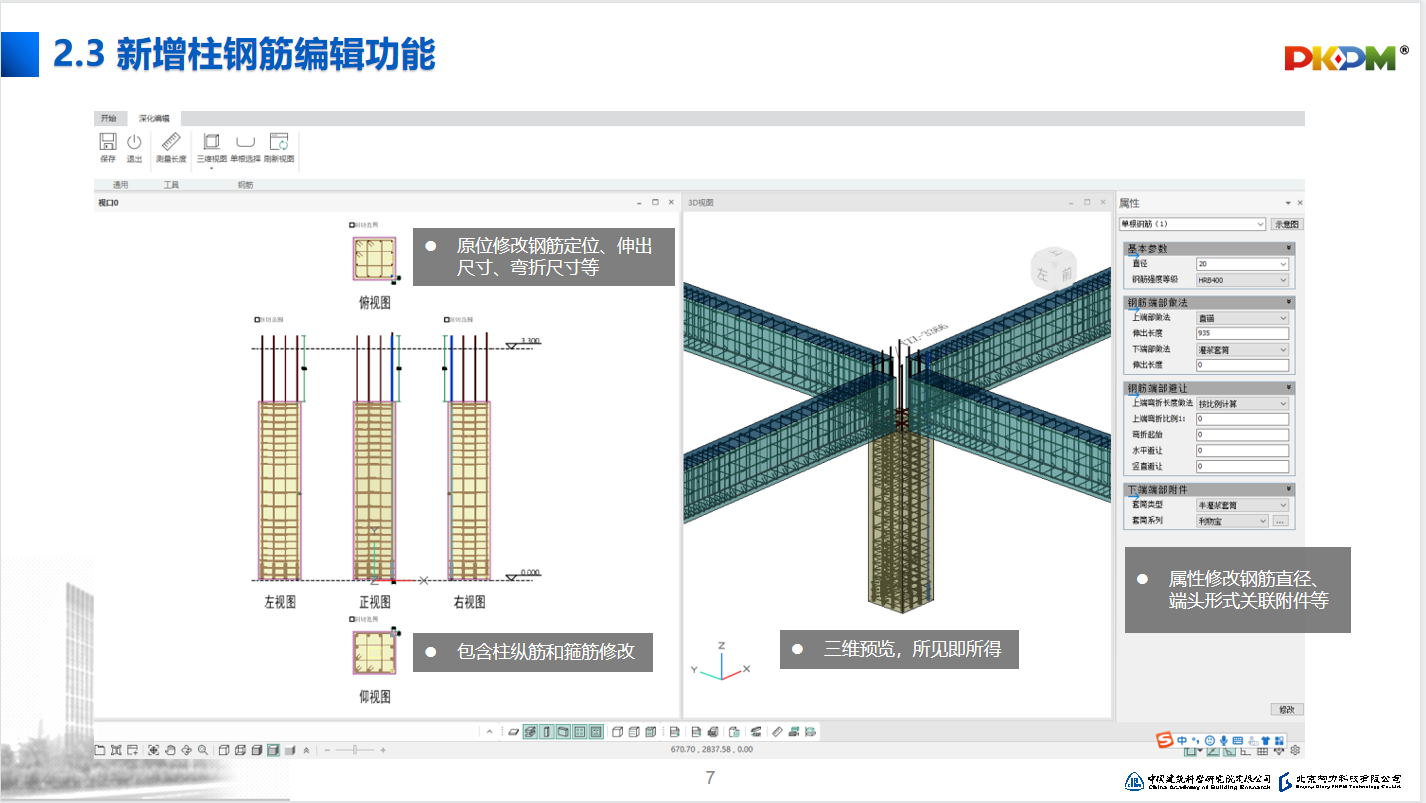1426x803 pixels.
Task: Click the 3.300 elevation marker text
Action: tap(530, 341)
